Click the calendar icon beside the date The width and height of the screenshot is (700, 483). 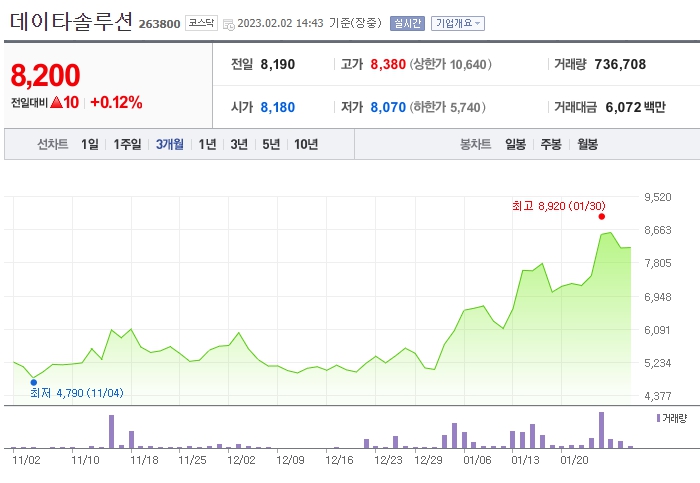pos(228,25)
